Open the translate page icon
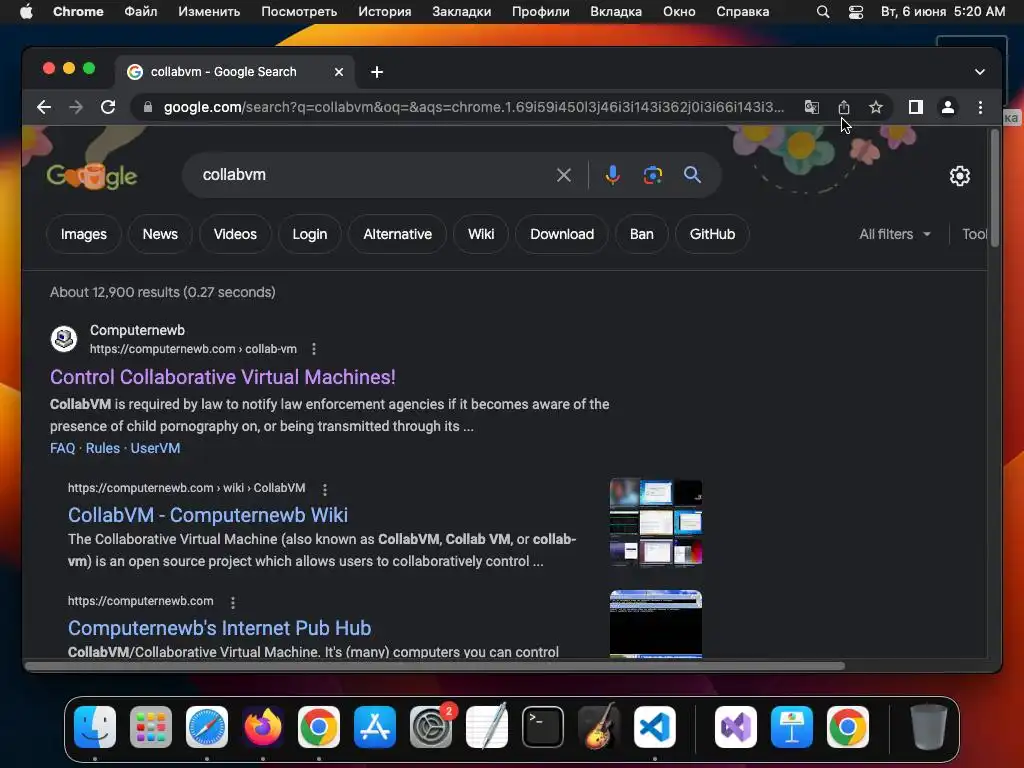 pos(812,107)
